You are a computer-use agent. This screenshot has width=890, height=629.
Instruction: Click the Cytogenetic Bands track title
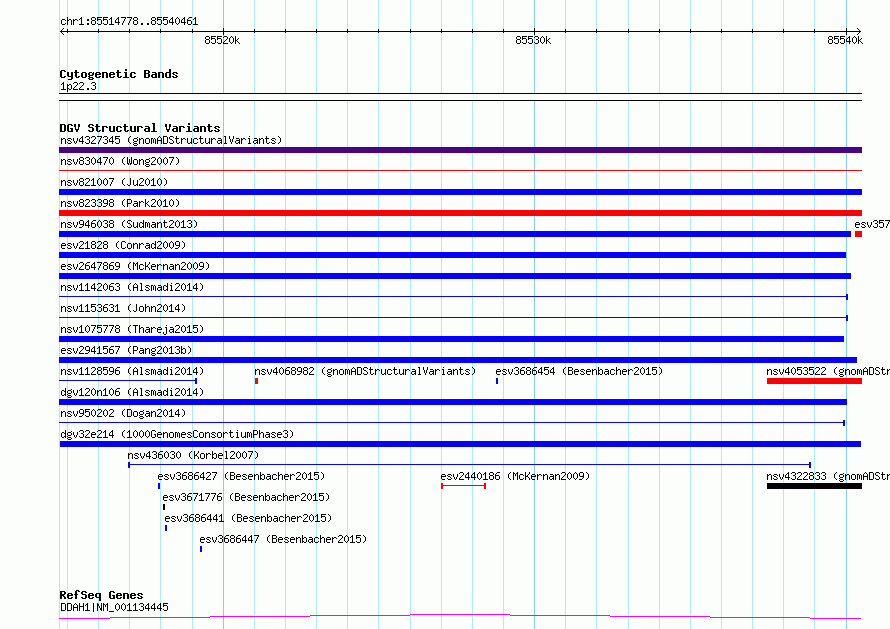(119, 74)
